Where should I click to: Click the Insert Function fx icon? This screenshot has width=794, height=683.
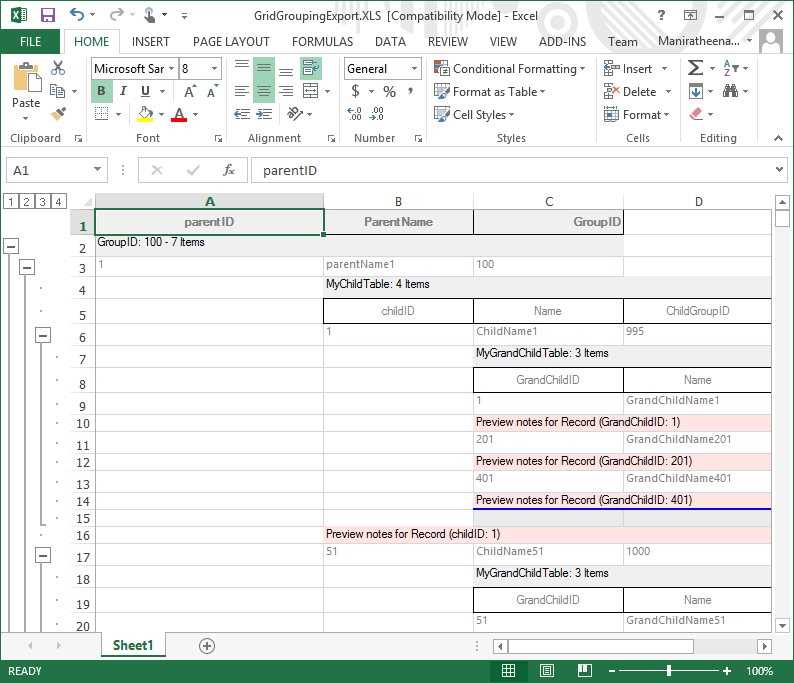pos(229,170)
